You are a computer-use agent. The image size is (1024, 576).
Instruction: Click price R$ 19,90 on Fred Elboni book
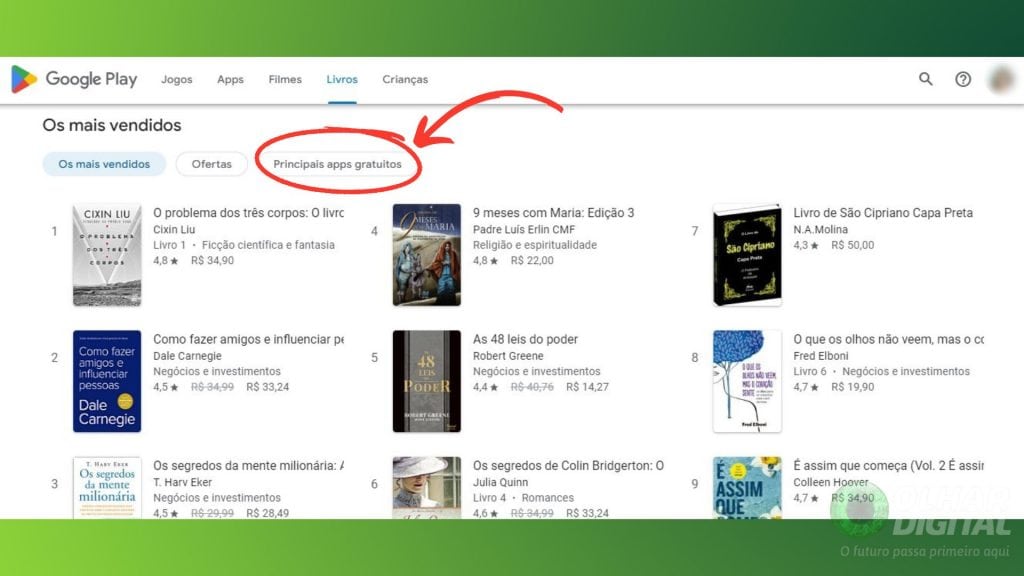click(x=852, y=387)
